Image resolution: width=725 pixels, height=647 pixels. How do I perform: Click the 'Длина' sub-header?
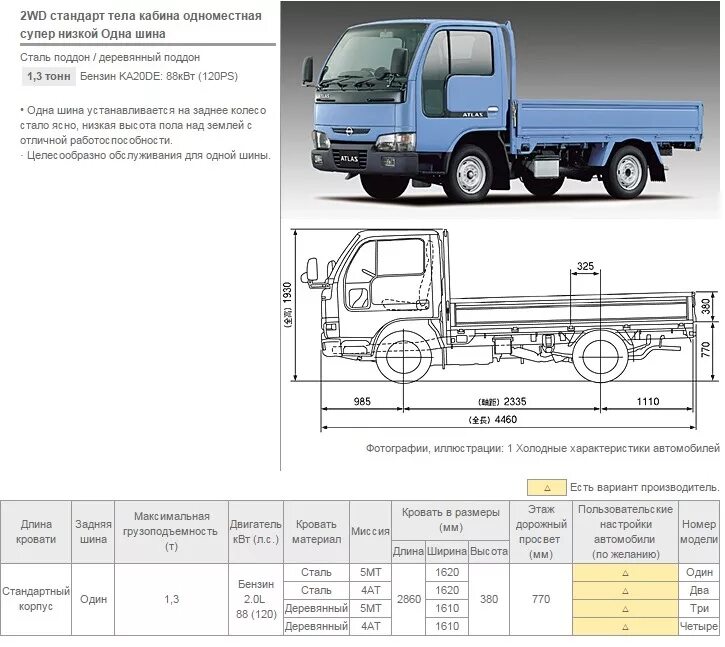pos(408,551)
